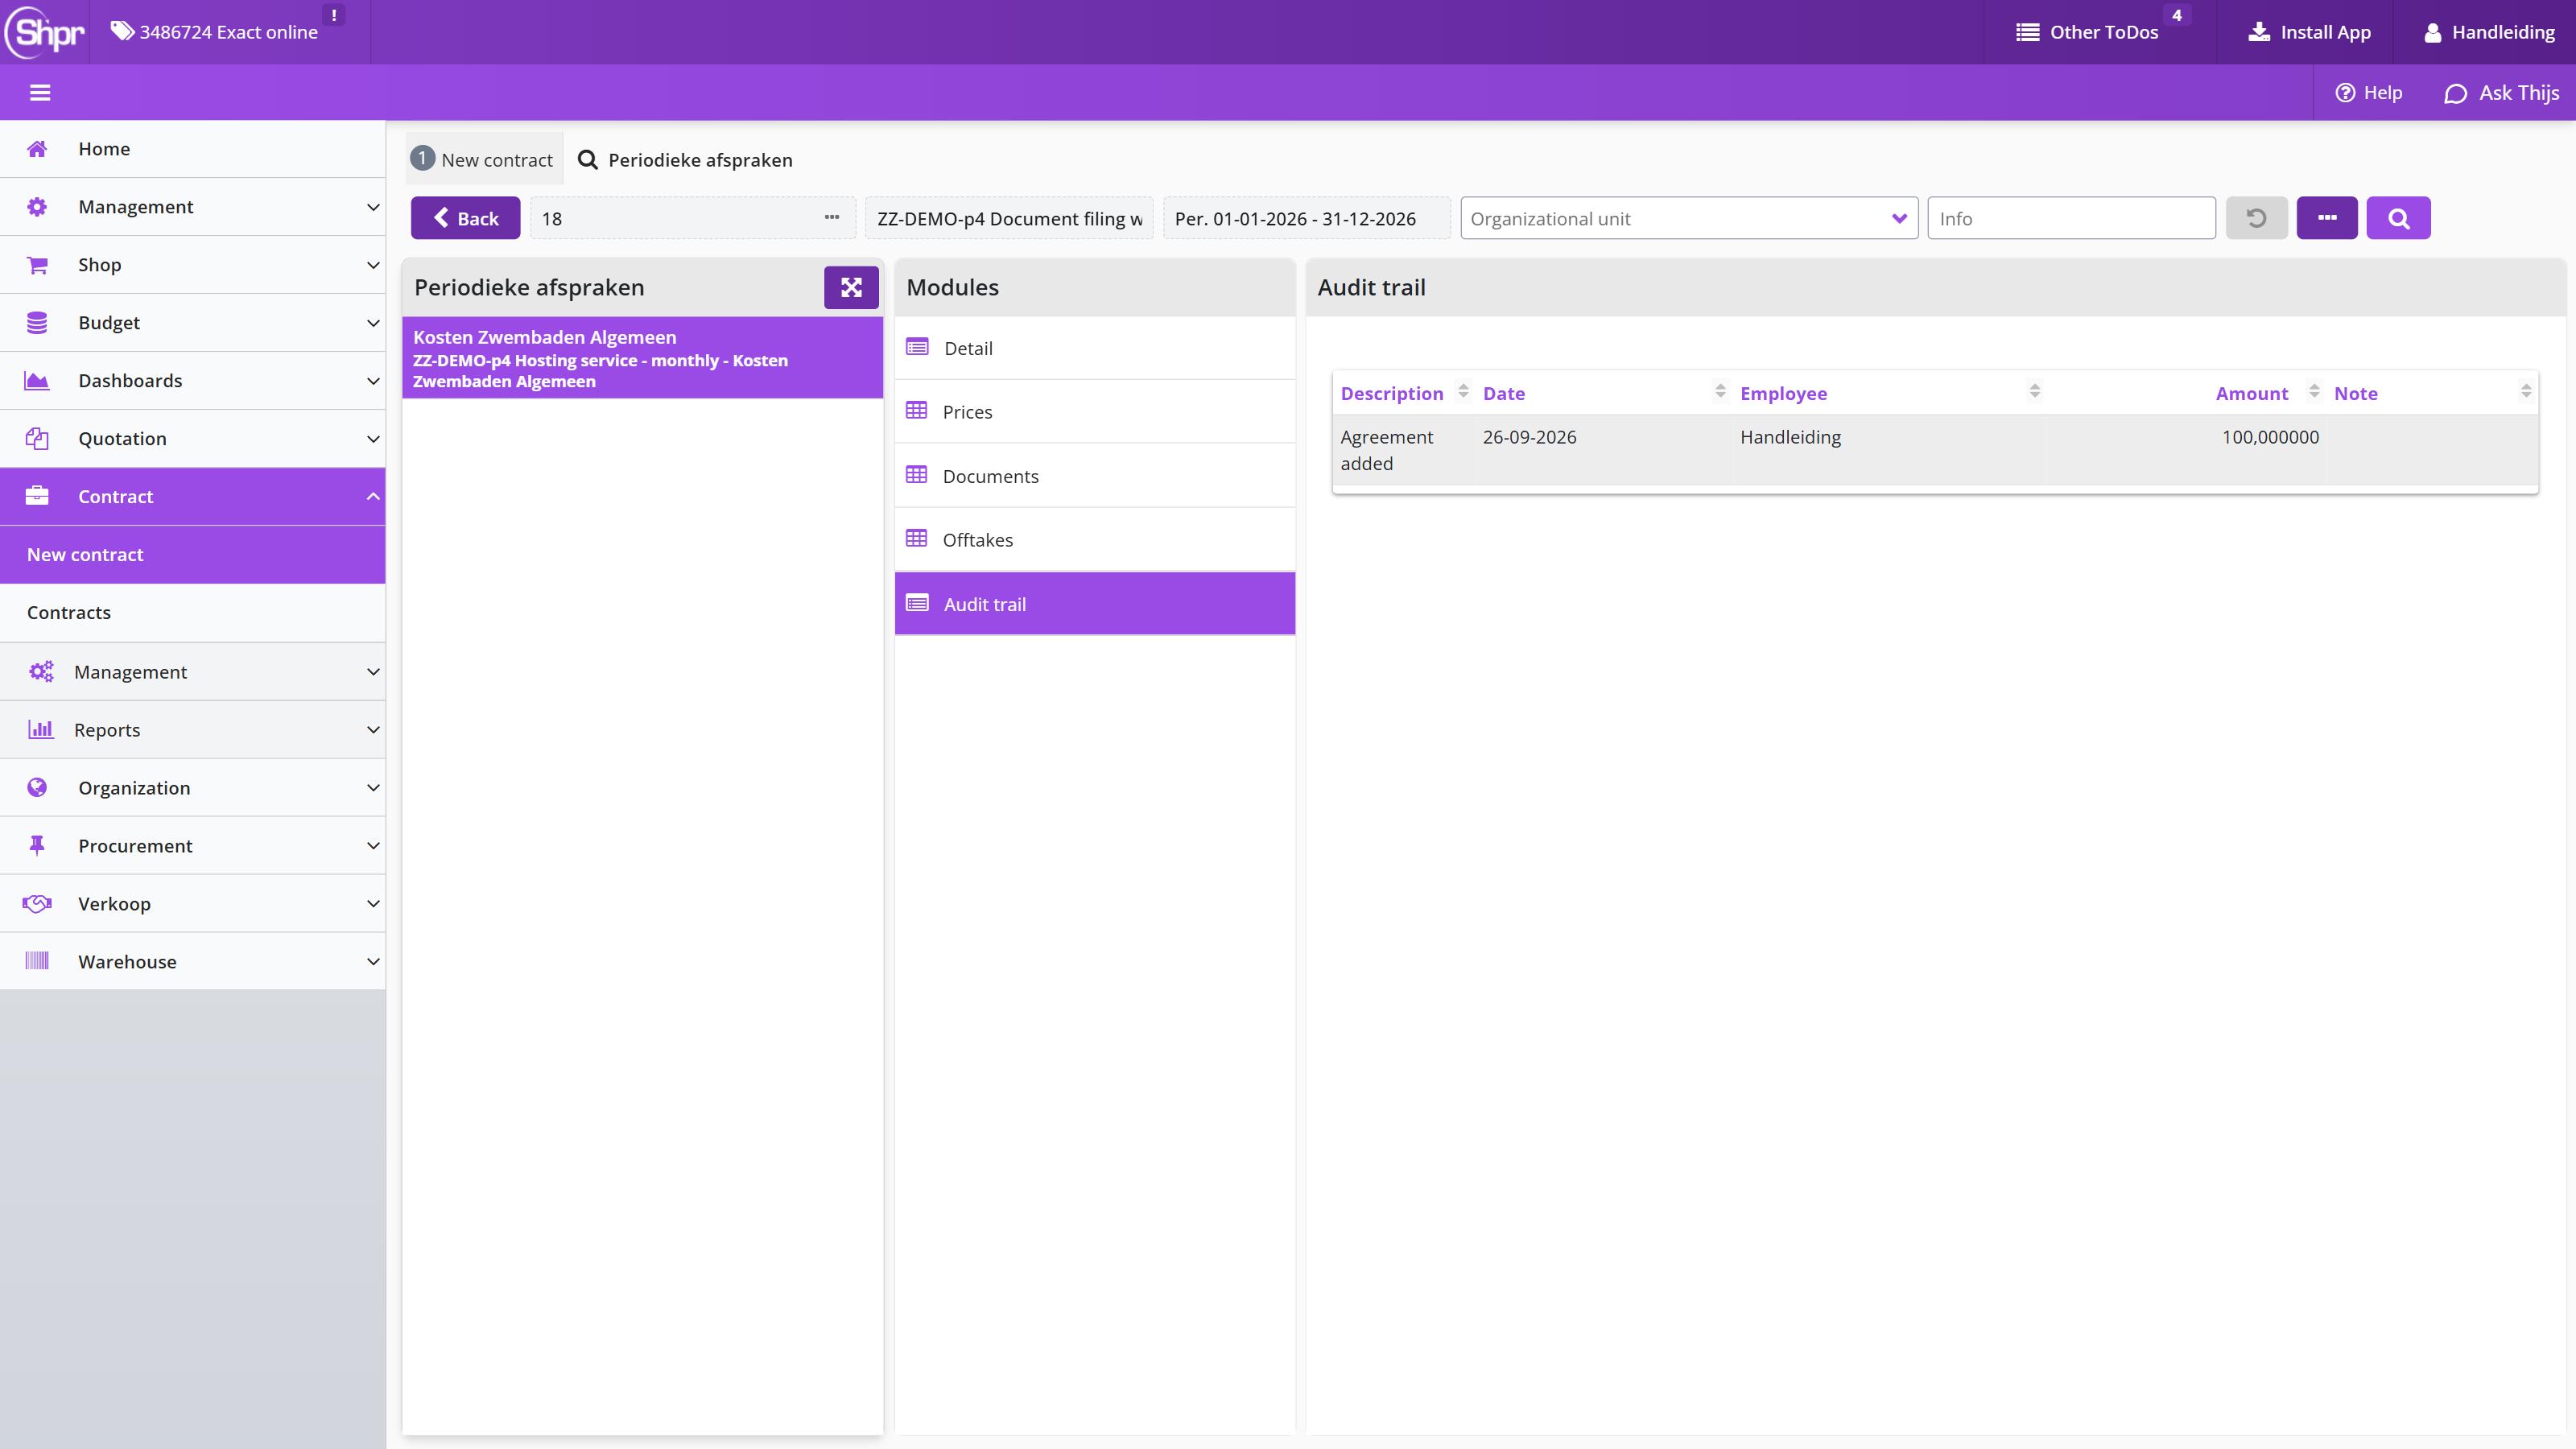This screenshot has width=2576, height=1449.
Task: Expand the Procurement sidebar menu
Action: [x=193, y=846]
